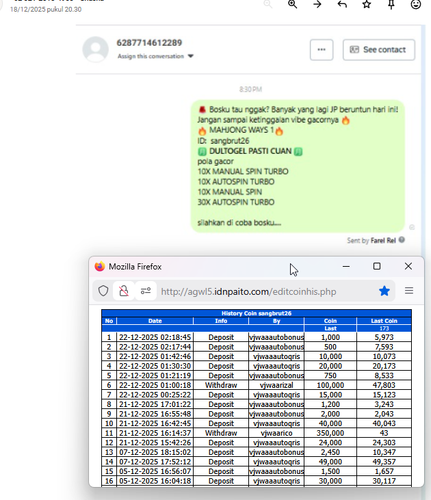This screenshot has width=431, height=500.
Task: Click the Firefox shield tracking protection icon
Action: click(103, 291)
